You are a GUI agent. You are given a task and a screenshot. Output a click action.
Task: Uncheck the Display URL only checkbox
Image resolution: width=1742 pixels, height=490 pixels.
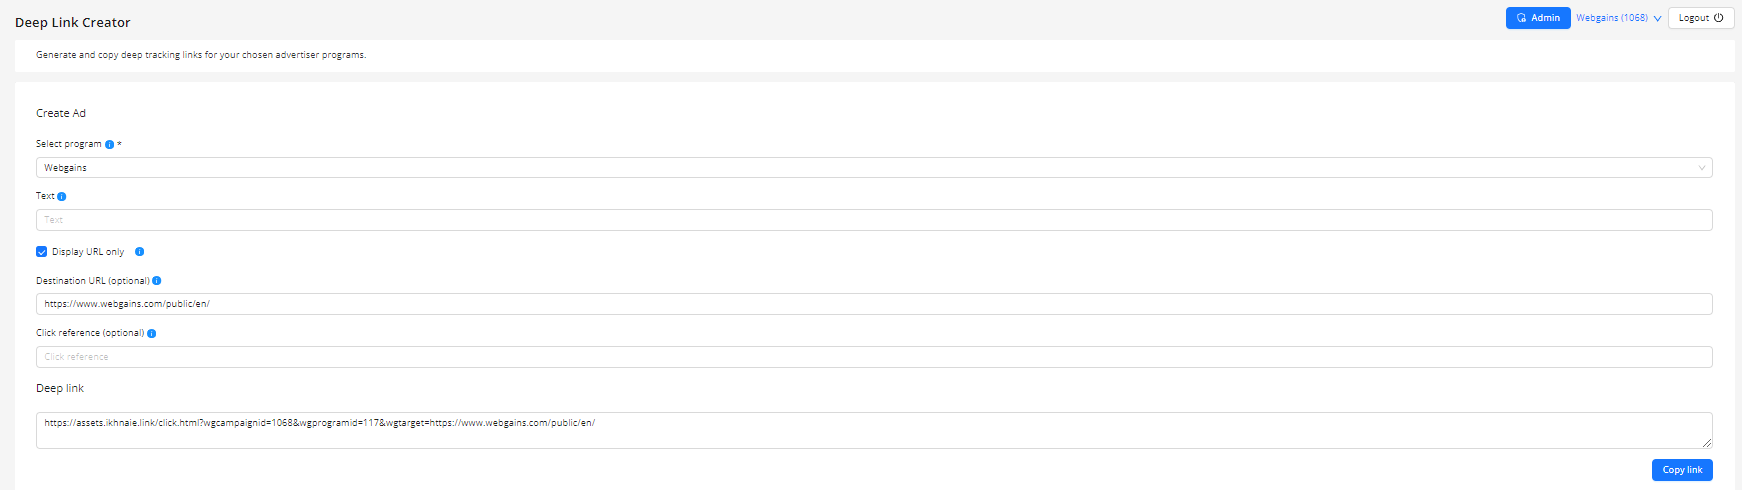click(42, 252)
